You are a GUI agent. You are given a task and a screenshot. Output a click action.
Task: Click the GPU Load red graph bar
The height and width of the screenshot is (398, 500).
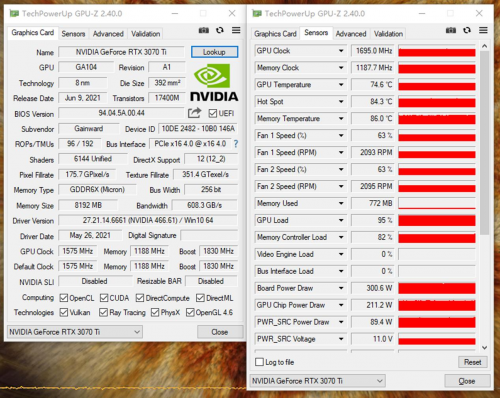click(x=437, y=220)
